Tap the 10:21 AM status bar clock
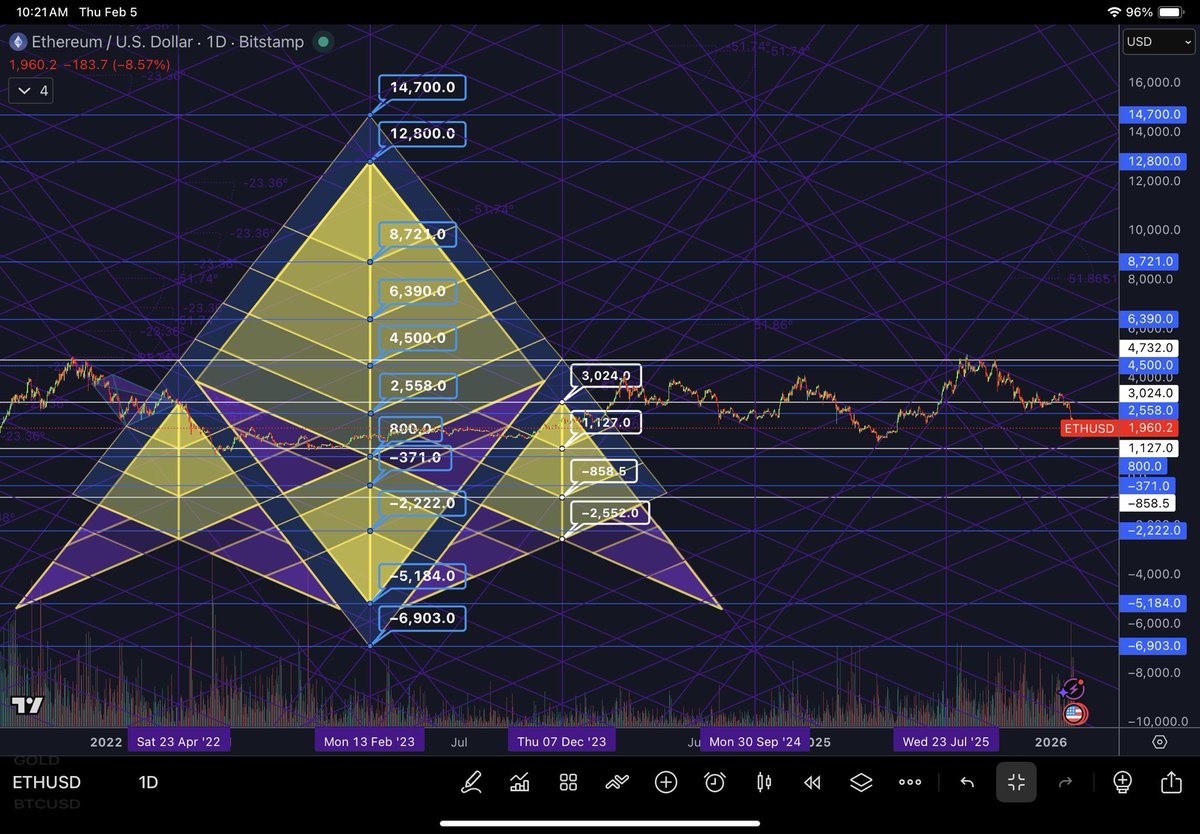1200x834 pixels. point(43,12)
